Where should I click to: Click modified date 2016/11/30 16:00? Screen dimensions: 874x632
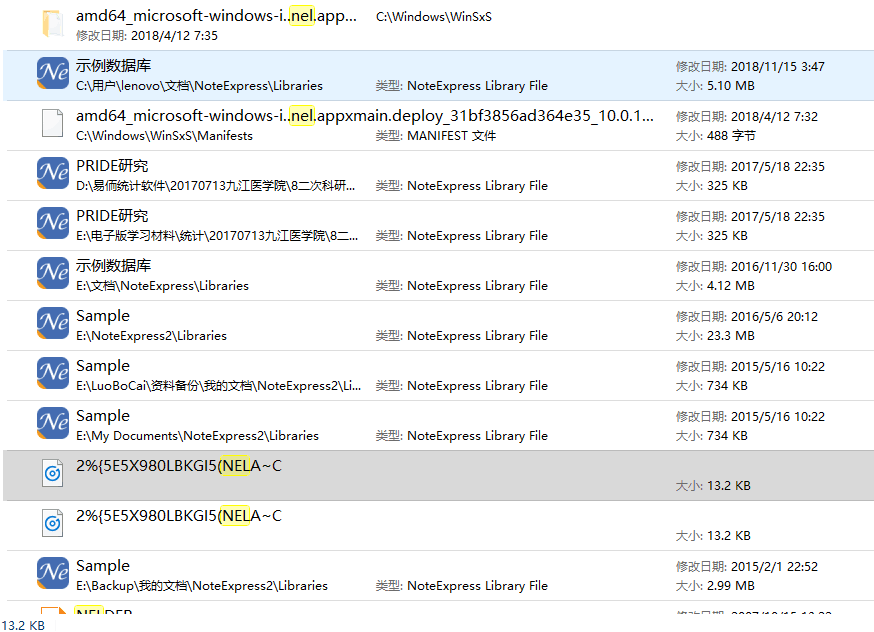pyautogui.click(x=781, y=267)
